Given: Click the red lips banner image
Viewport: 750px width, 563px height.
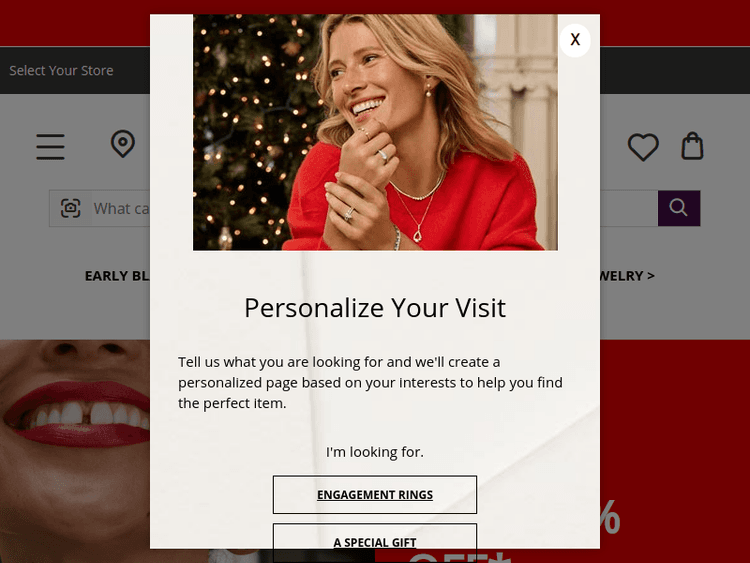Looking at the screenshot, I should pos(75,451).
